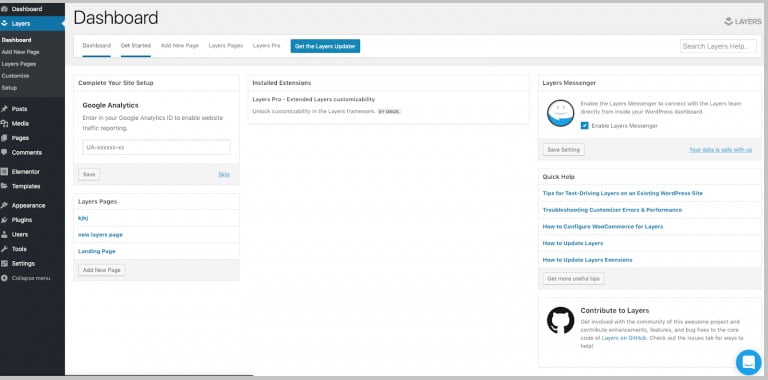Click the Contribute to Layers heading

coord(615,310)
